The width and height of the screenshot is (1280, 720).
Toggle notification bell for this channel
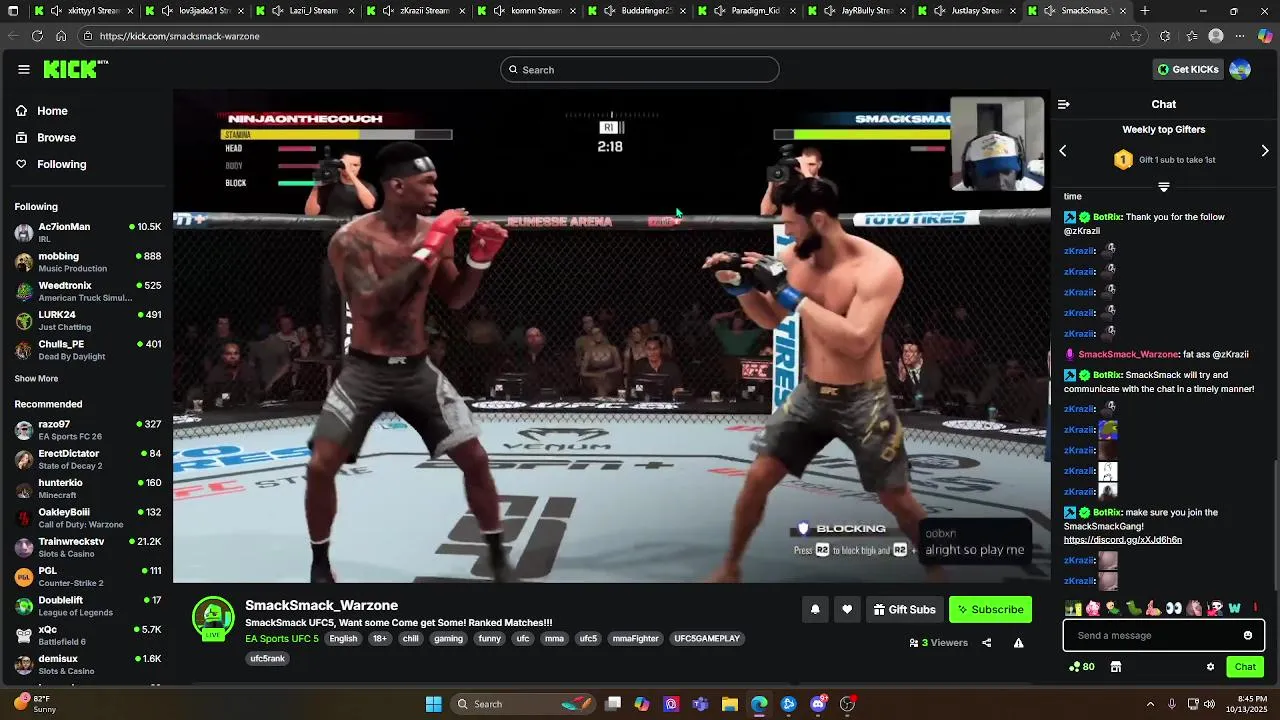(815, 609)
